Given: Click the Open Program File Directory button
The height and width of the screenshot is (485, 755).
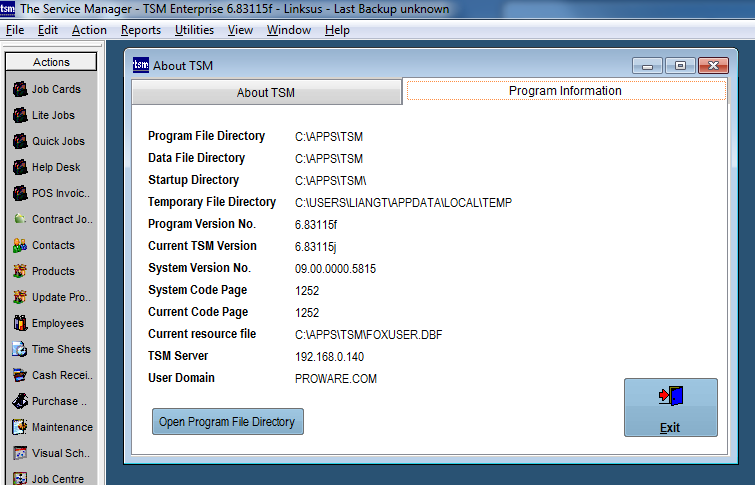Looking at the screenshot, I should click(x=227, y=422).
